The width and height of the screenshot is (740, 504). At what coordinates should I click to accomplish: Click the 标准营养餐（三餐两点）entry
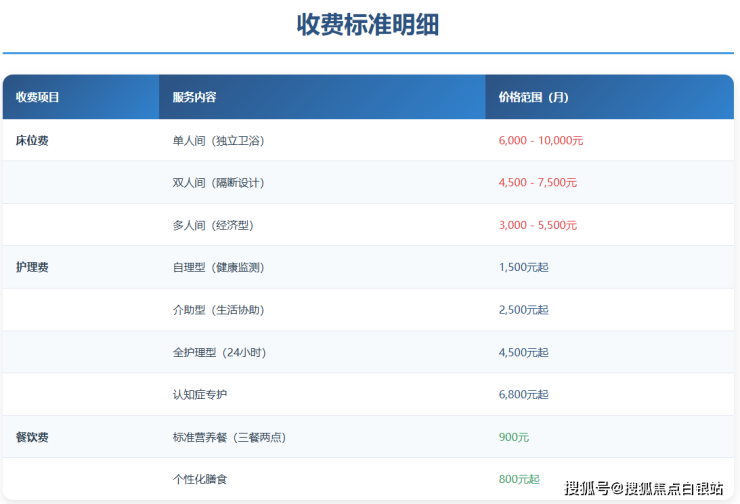click(230, 437)
